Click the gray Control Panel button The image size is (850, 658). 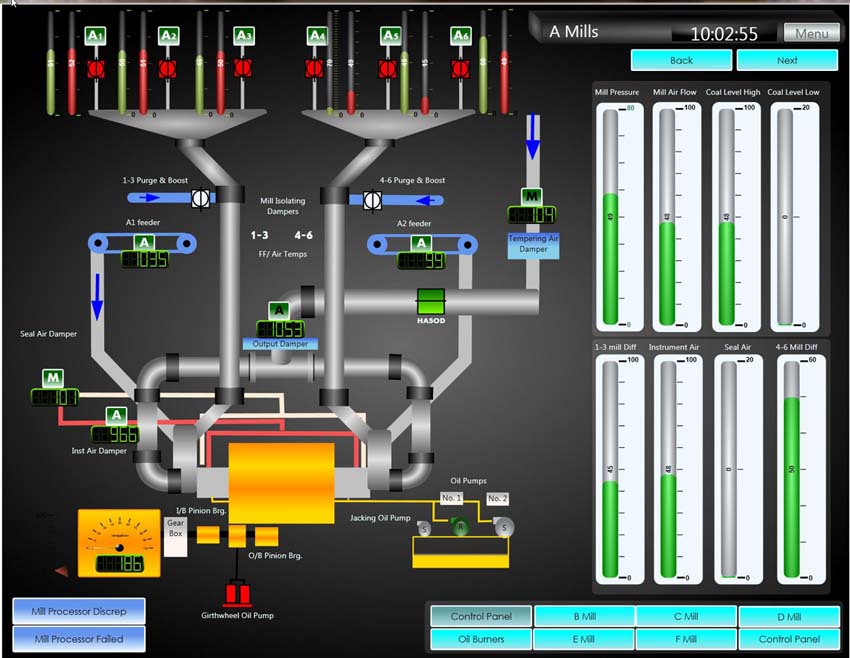pyautogui.click(x=481, y=616)
